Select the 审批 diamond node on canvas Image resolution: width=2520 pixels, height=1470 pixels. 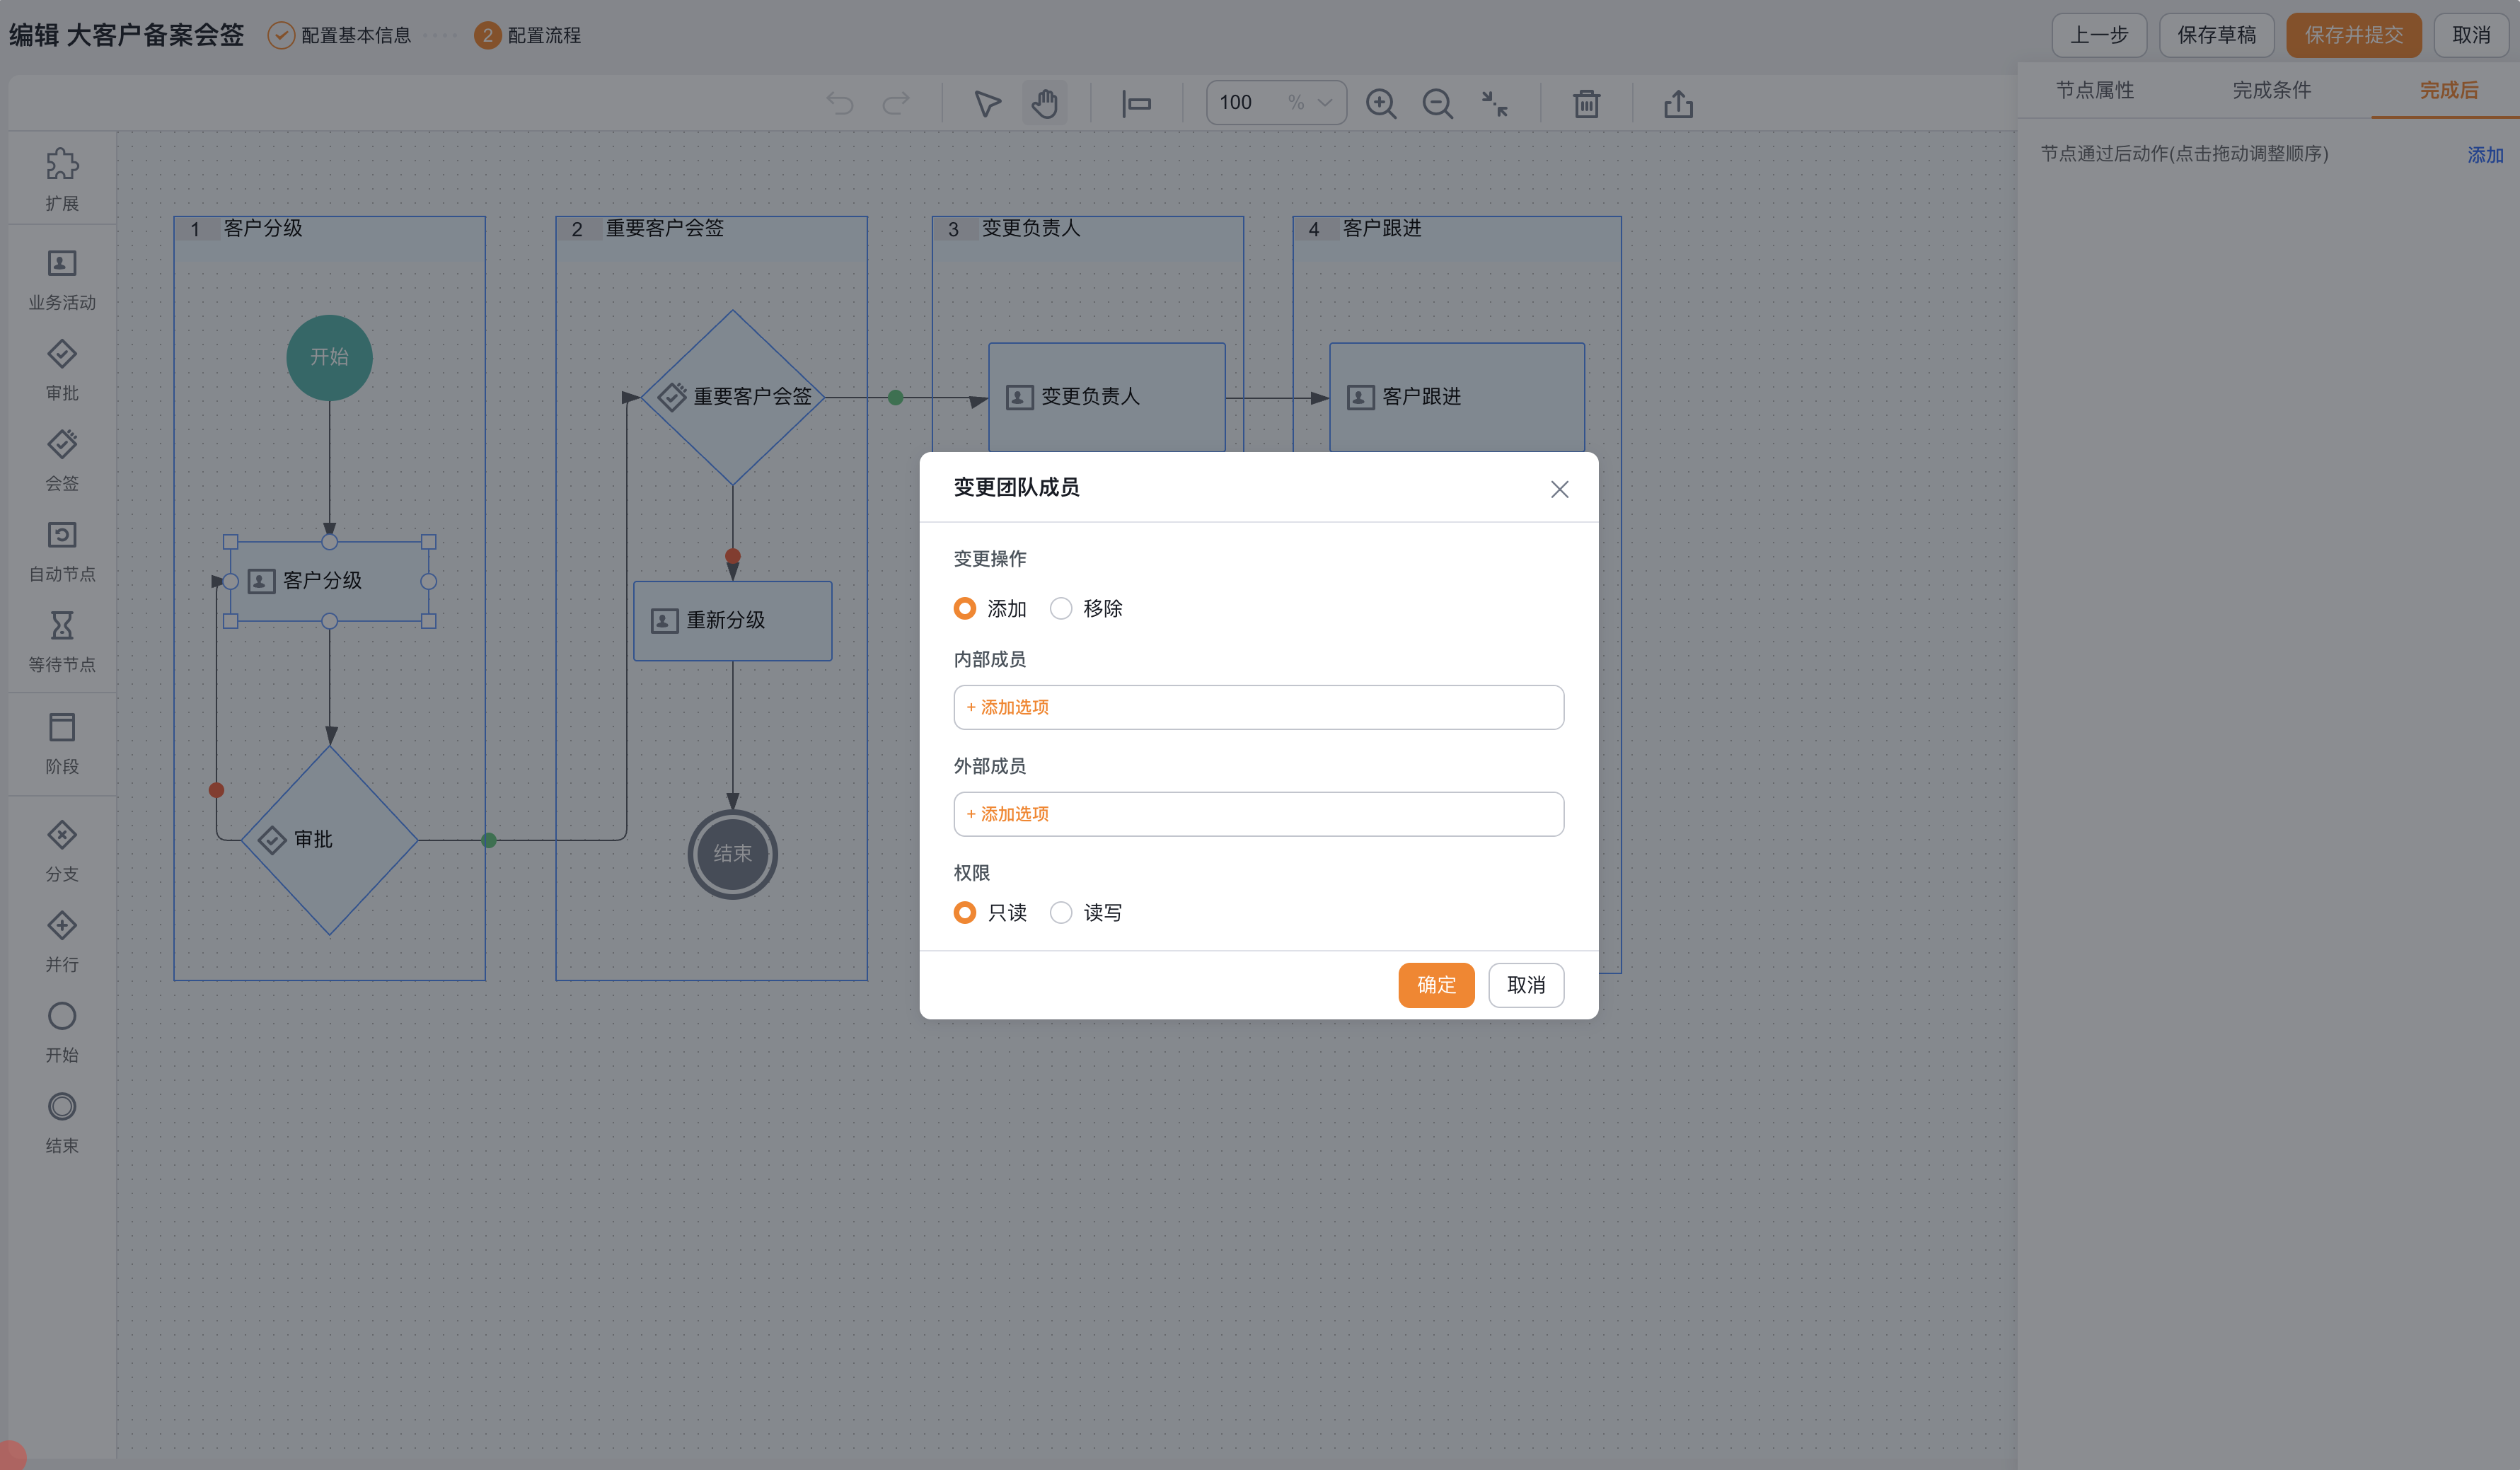pos(329,840)
